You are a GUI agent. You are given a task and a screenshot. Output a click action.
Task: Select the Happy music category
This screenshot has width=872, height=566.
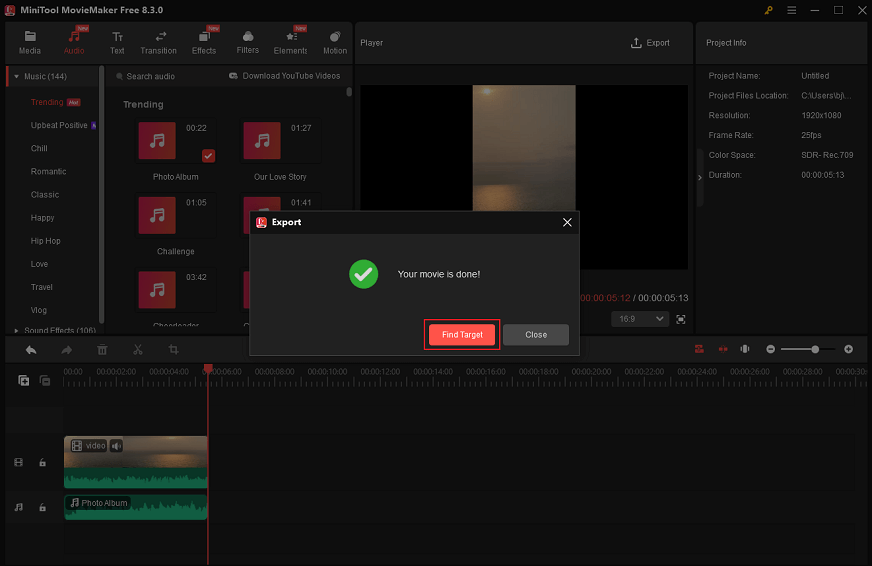point(42,218)
